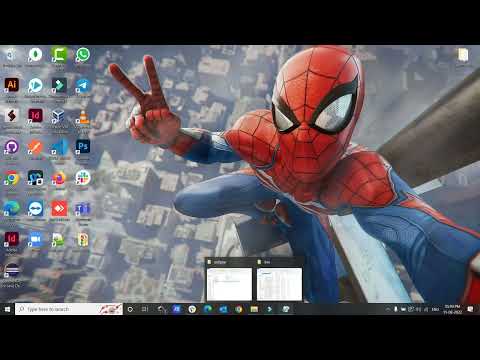Launch Adobe Illustrator from the desktop
Screen dimensions: 480x360
tap(12, 85)
